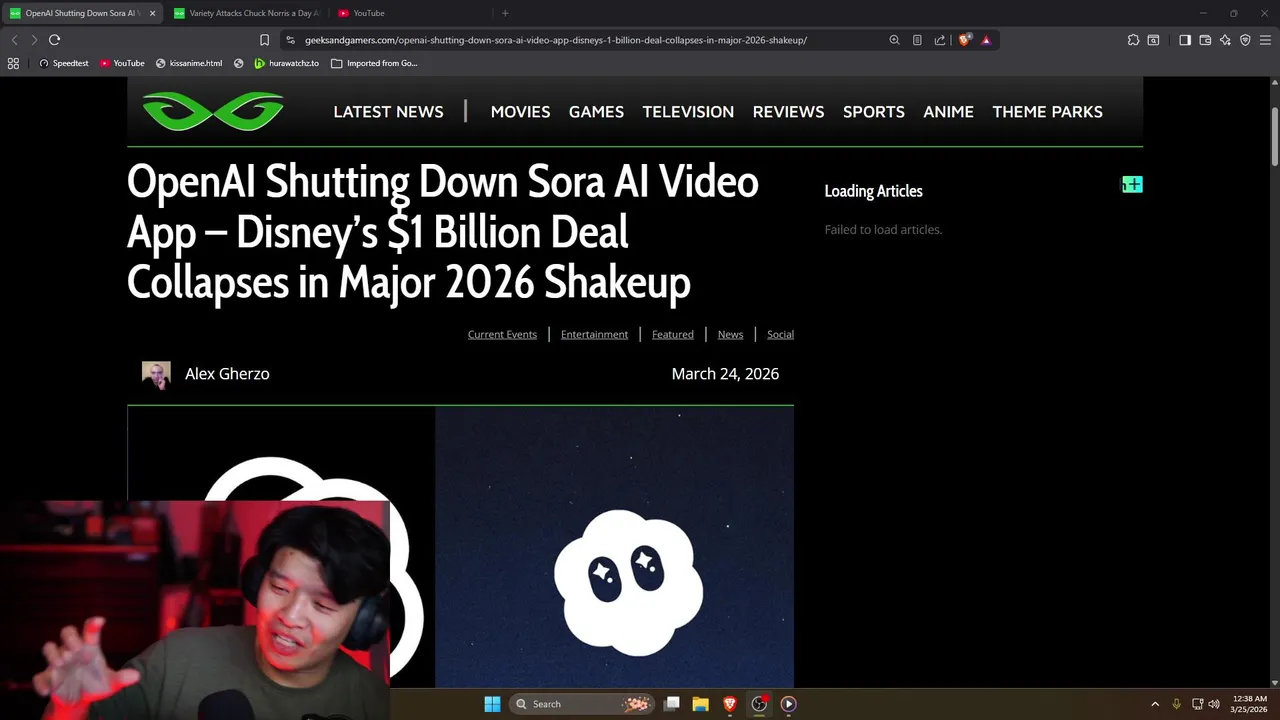The height and width of the screenshot is (720, 1280).
Task: Open the apps grid icon in bookmarks bar
Action: [13, 63]
